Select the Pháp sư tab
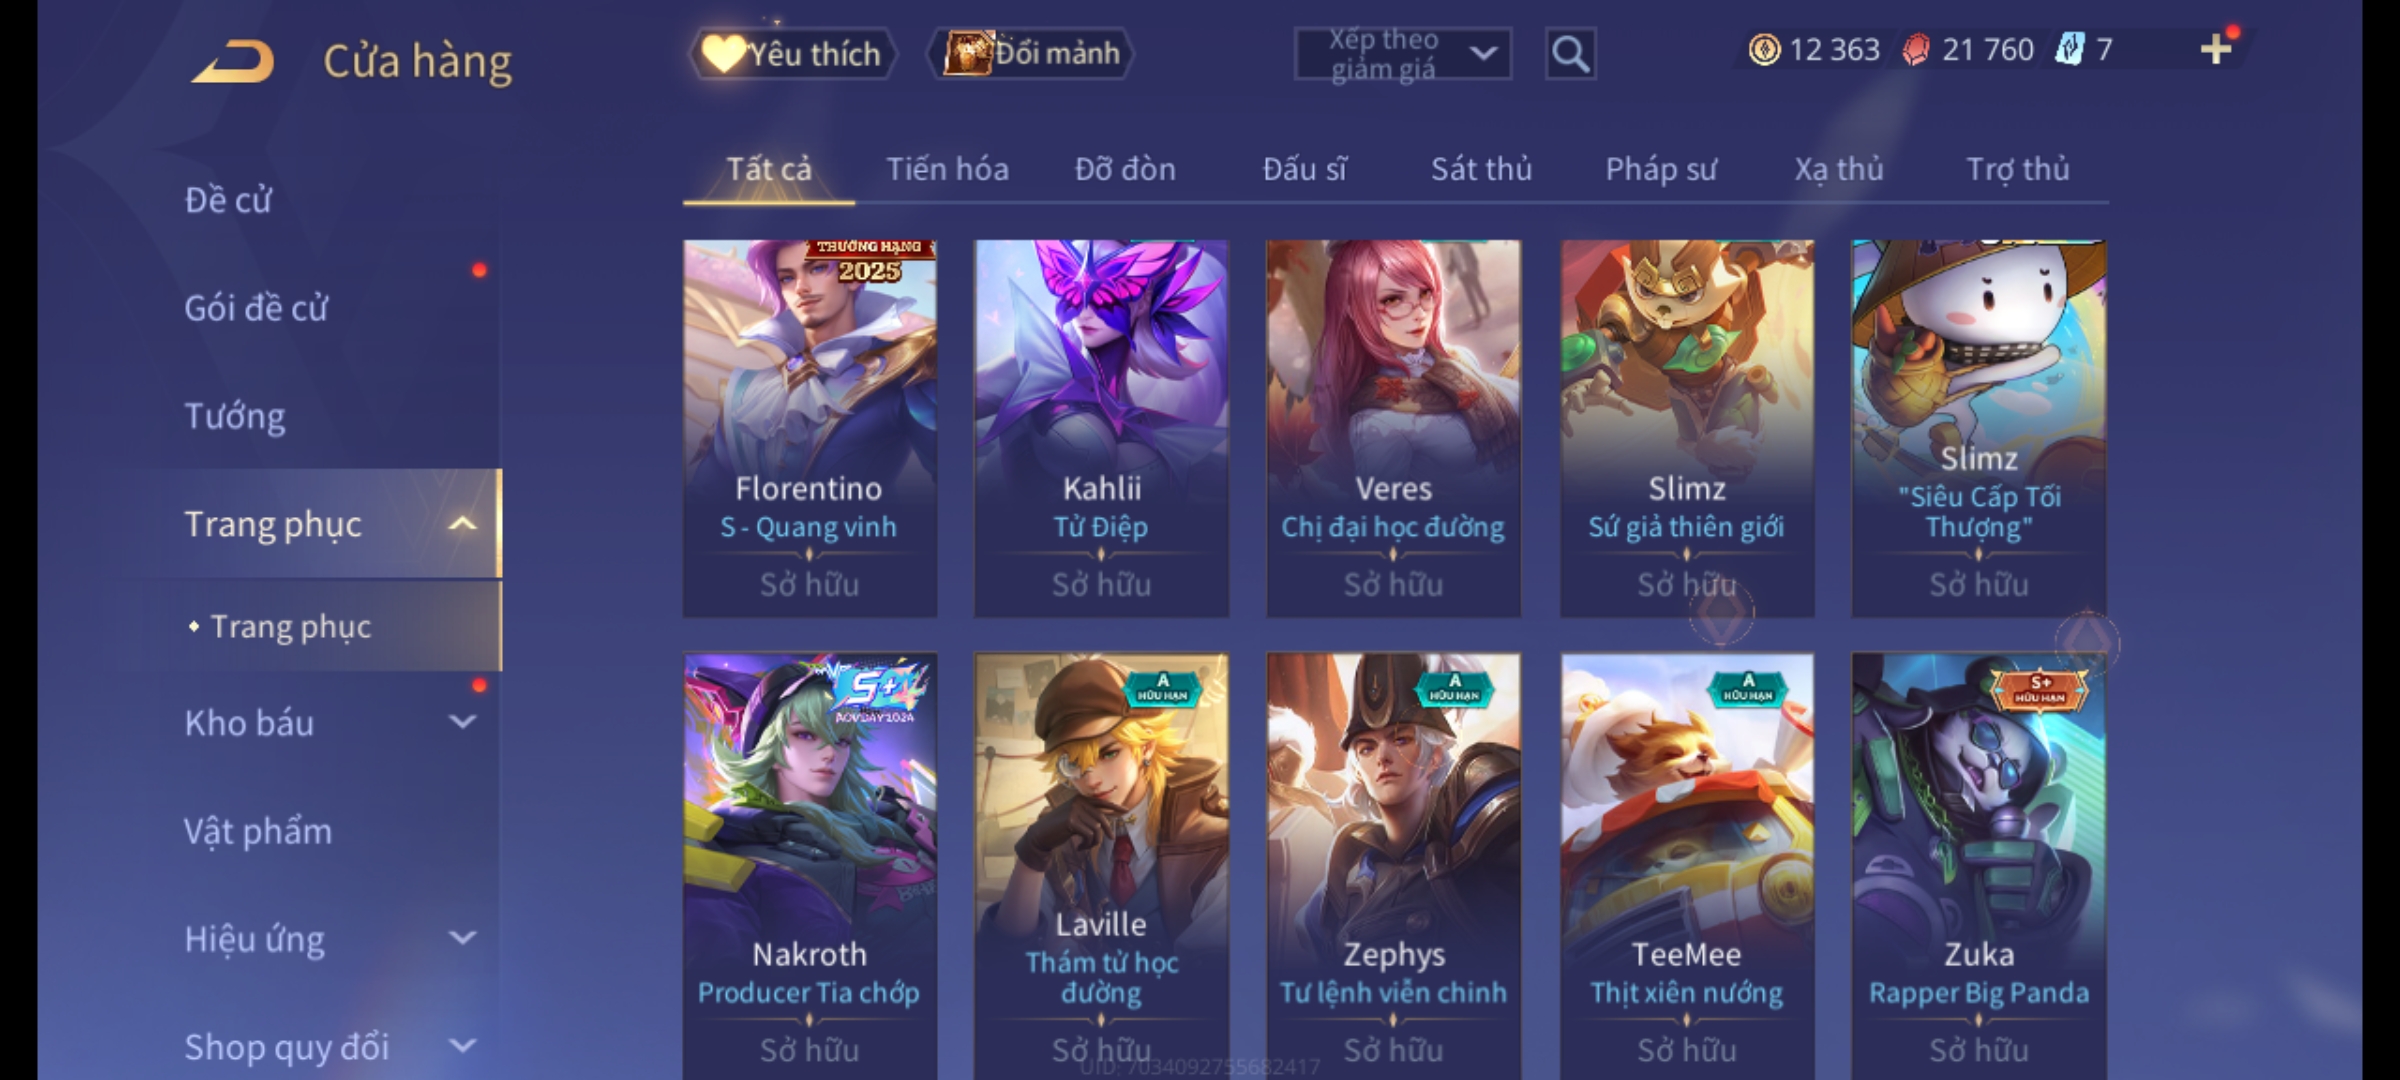The height and width of the screenshot is (1080, 2400). [1660, 169]
